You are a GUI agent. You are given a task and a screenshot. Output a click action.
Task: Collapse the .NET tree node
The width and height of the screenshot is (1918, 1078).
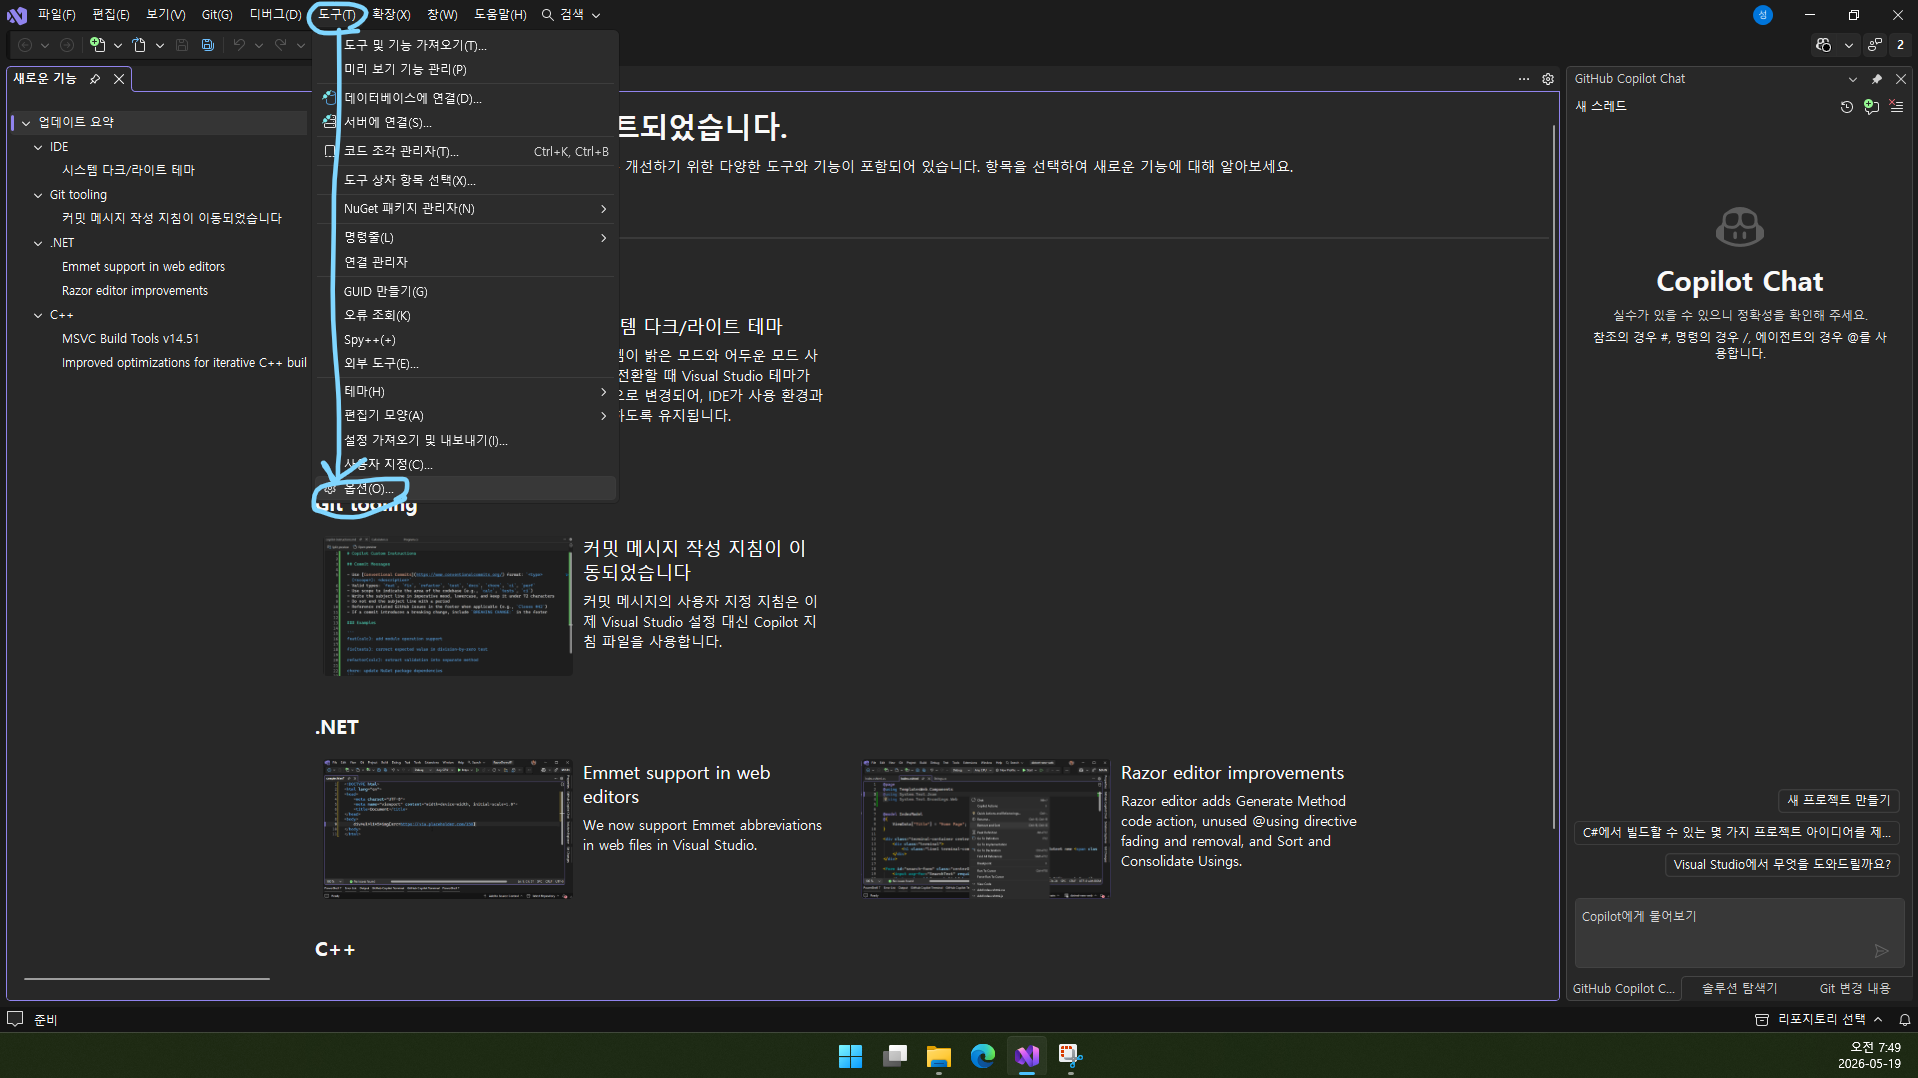(38, 243)
